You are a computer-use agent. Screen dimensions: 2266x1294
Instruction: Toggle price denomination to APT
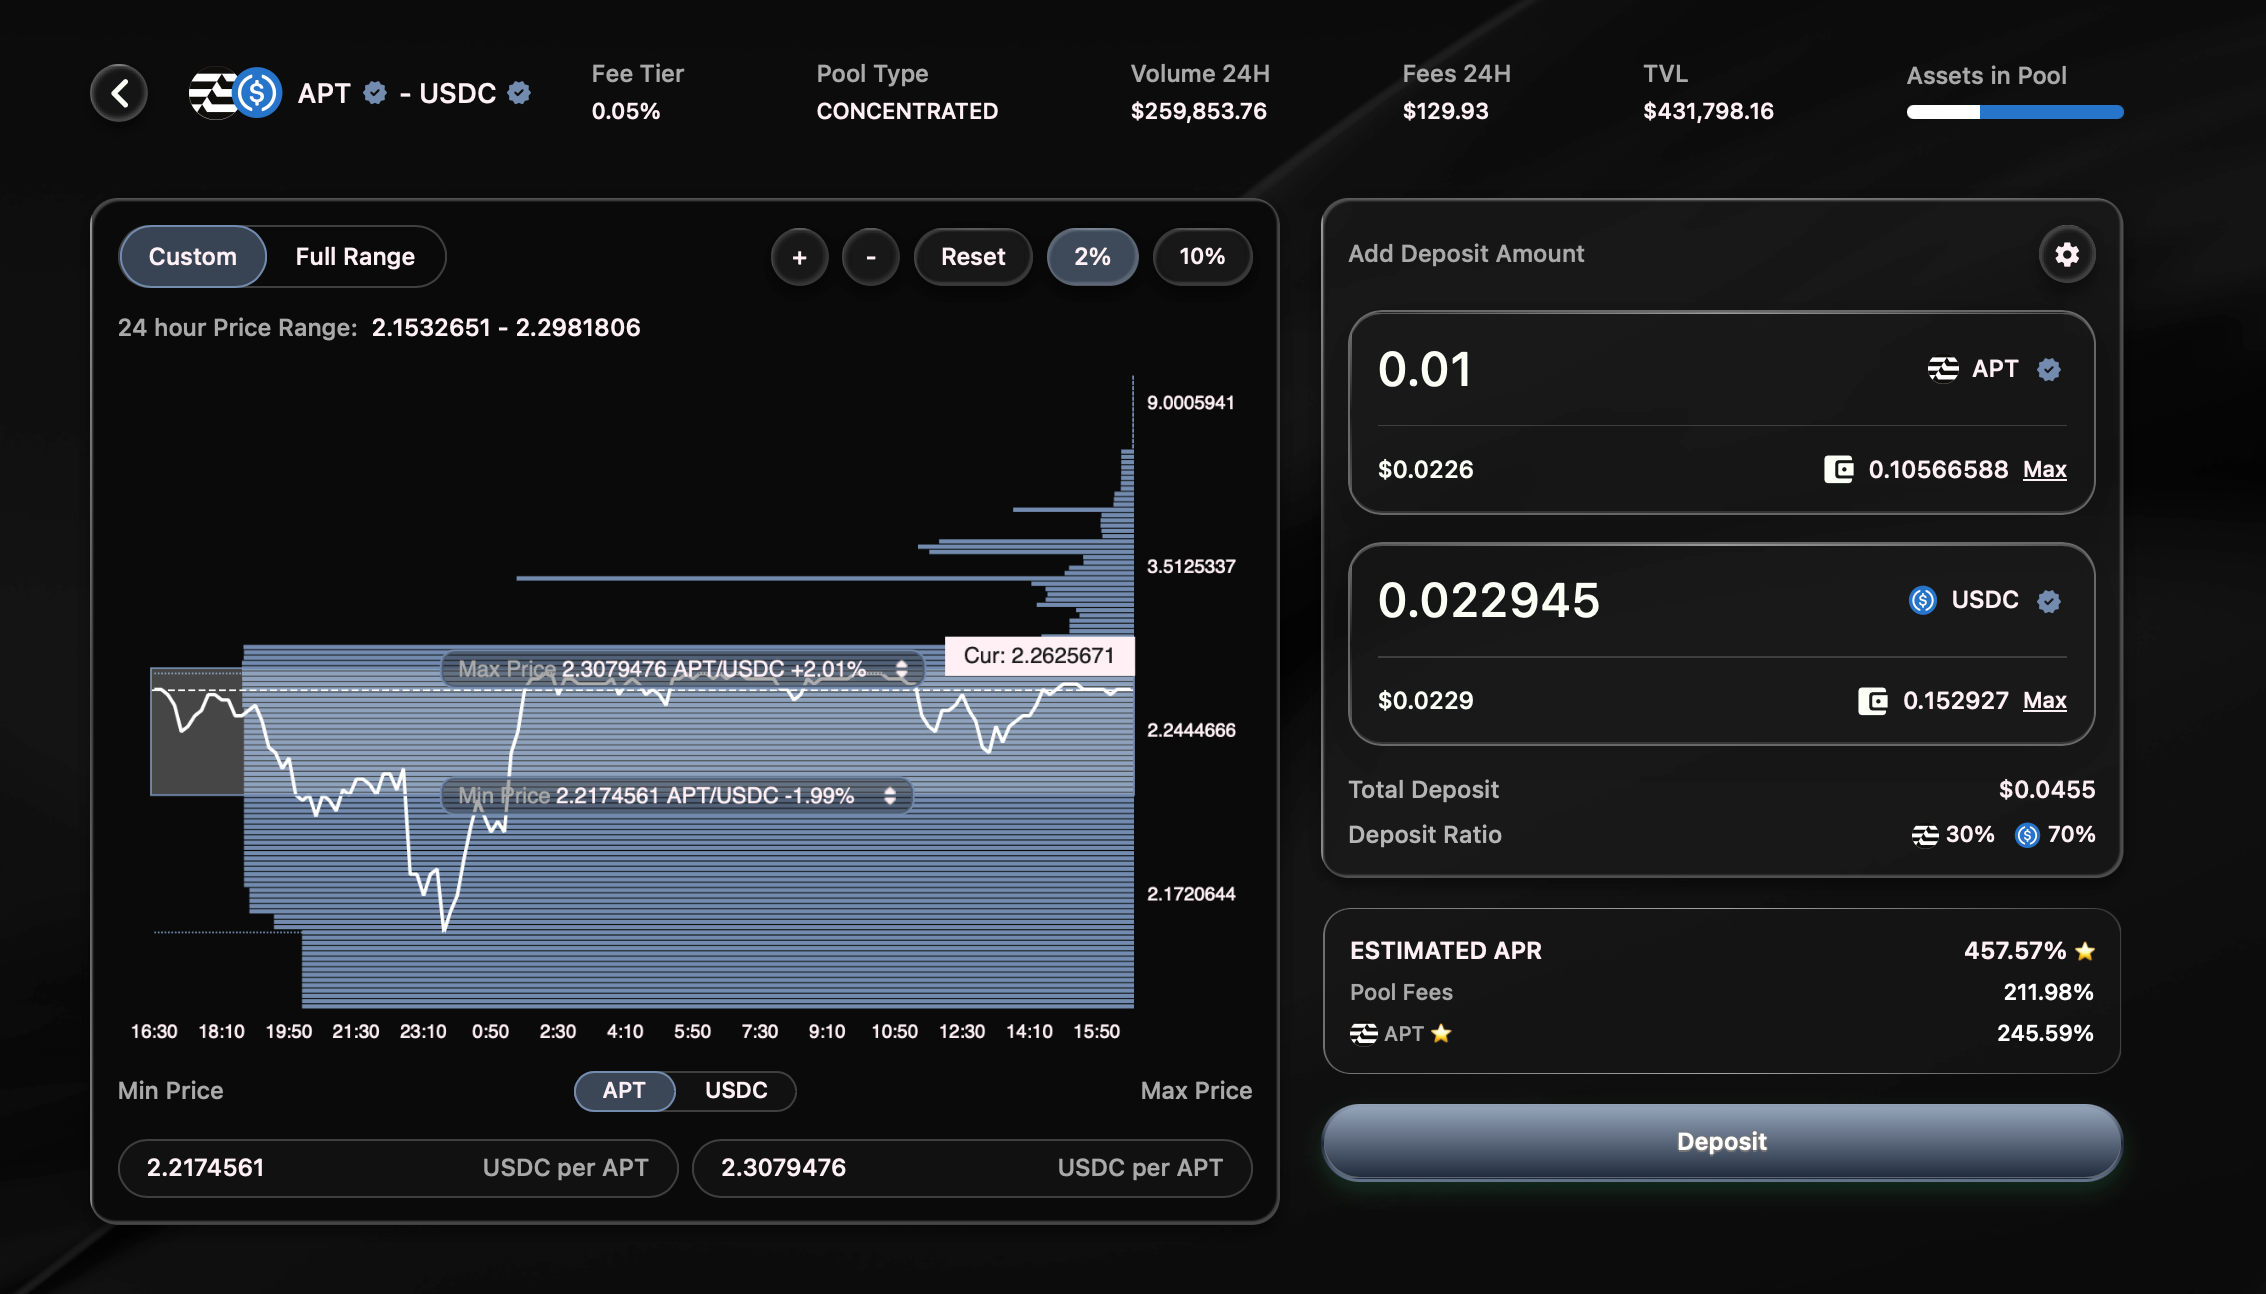tap(624, 1090)
